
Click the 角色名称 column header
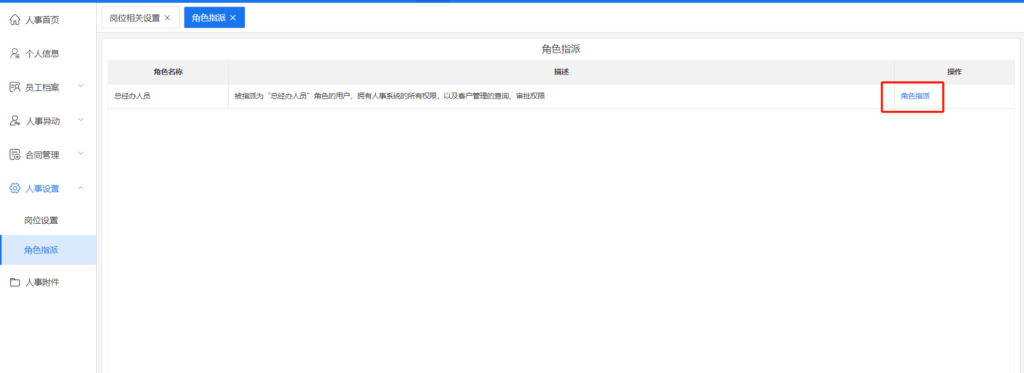[x=168, y=72]
